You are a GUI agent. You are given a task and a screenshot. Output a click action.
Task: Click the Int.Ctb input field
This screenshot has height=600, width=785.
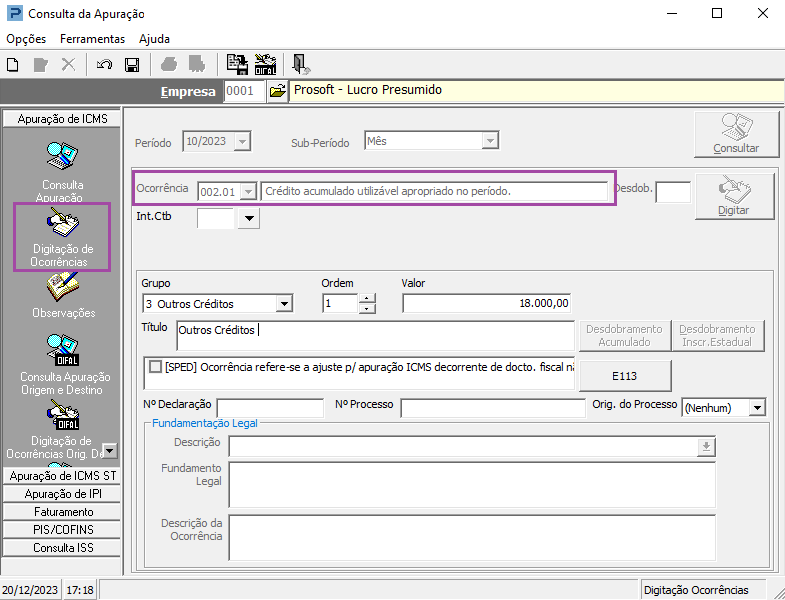tap(216, 218)
